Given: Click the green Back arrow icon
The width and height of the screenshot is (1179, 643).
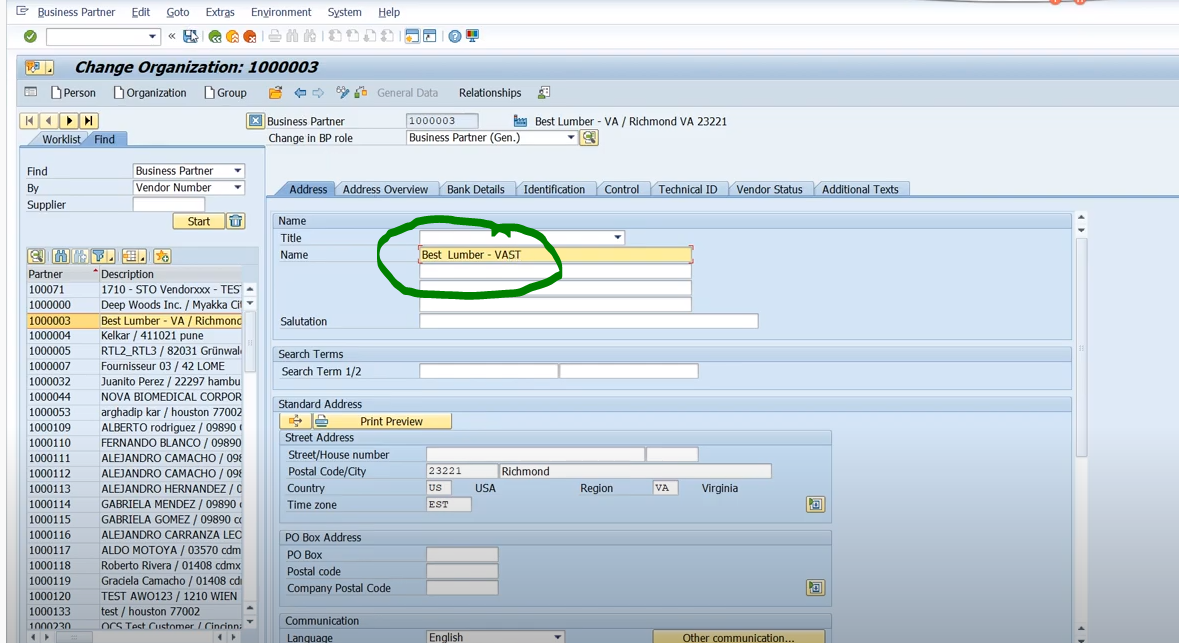Looking at the screenshot, I should click(x=215, y=37).
